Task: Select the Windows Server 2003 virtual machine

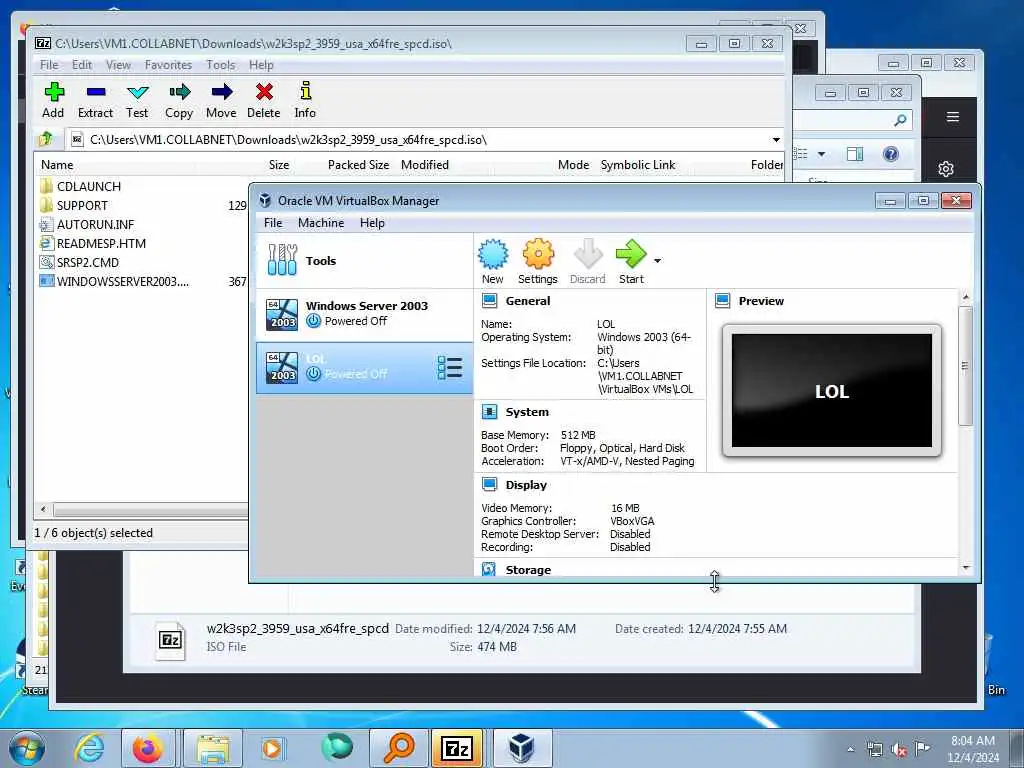Action: [x=364, y=314]
